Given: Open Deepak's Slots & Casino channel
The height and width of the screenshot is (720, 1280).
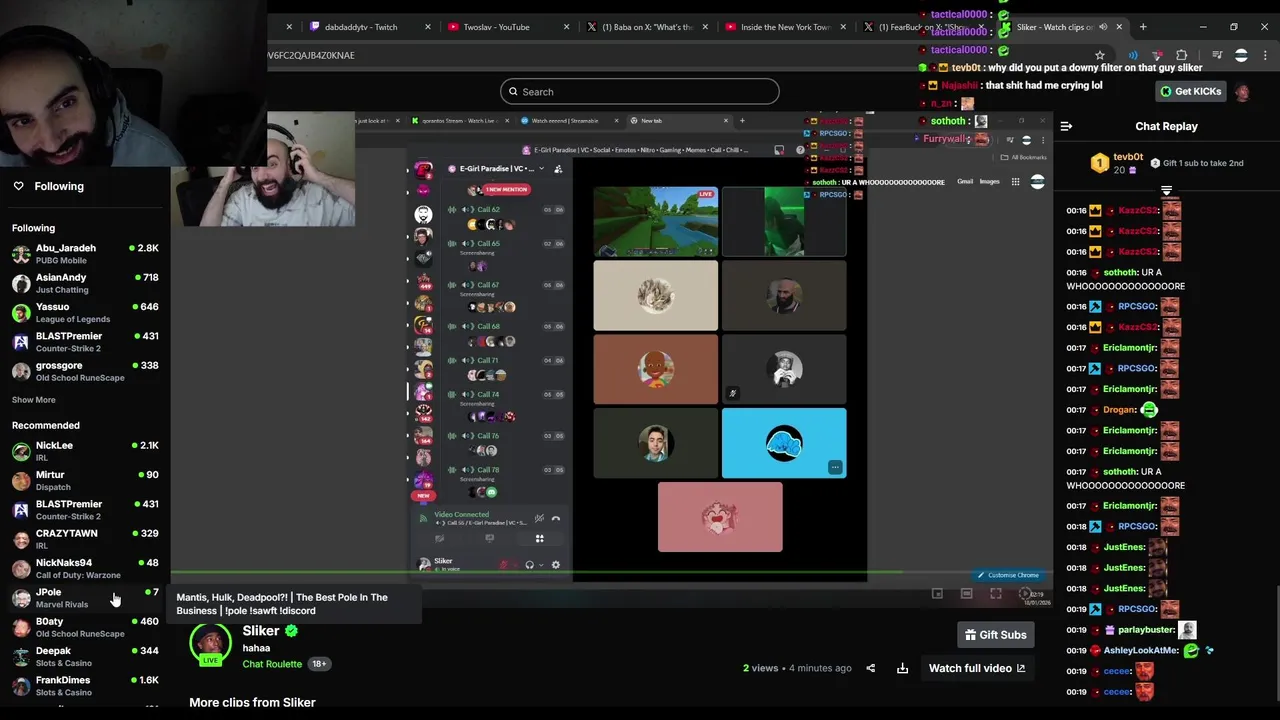Looking at the screenshot, I should pos(85,656).
